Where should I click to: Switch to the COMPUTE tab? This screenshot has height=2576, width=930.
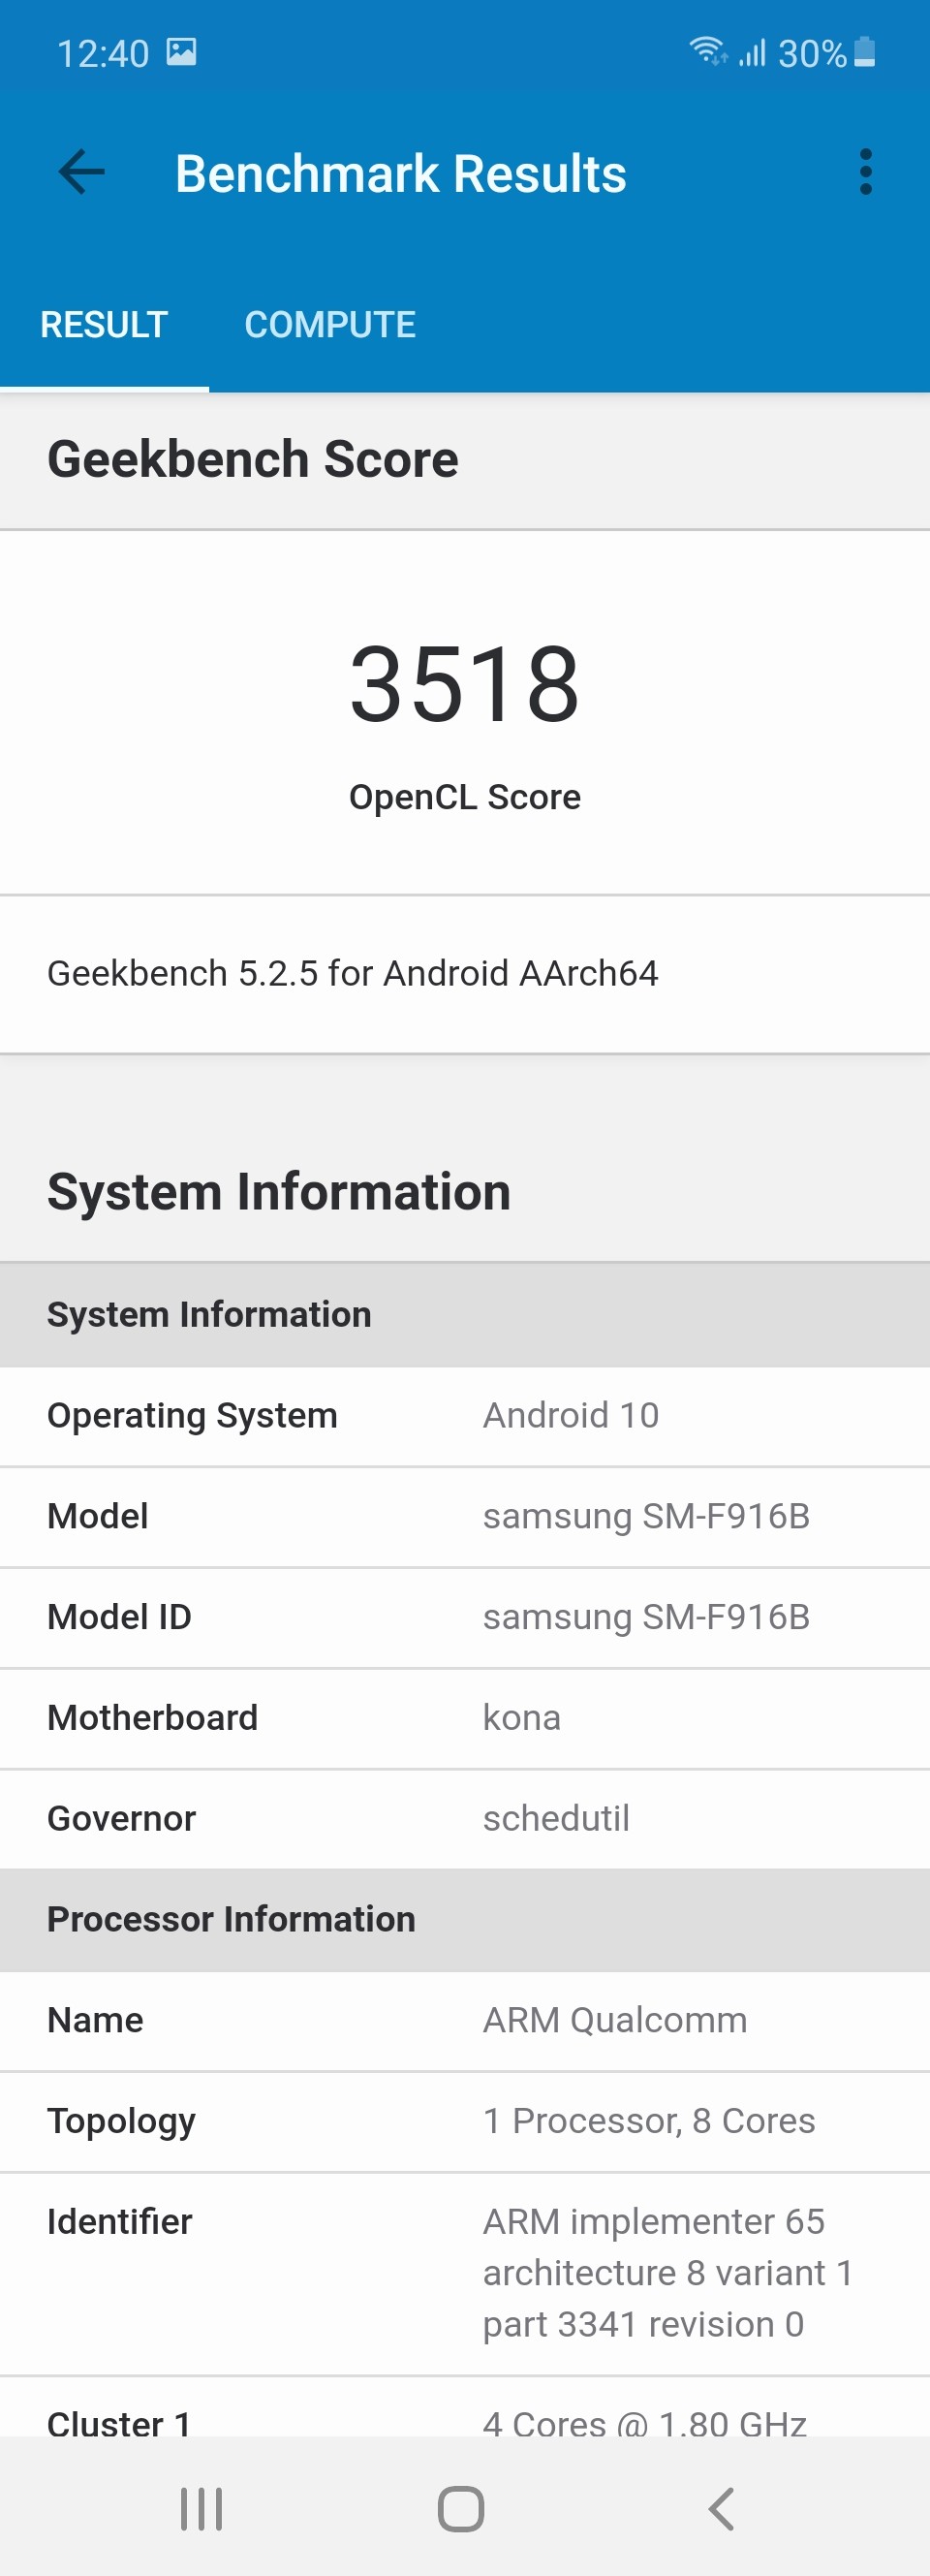point(330,325)
